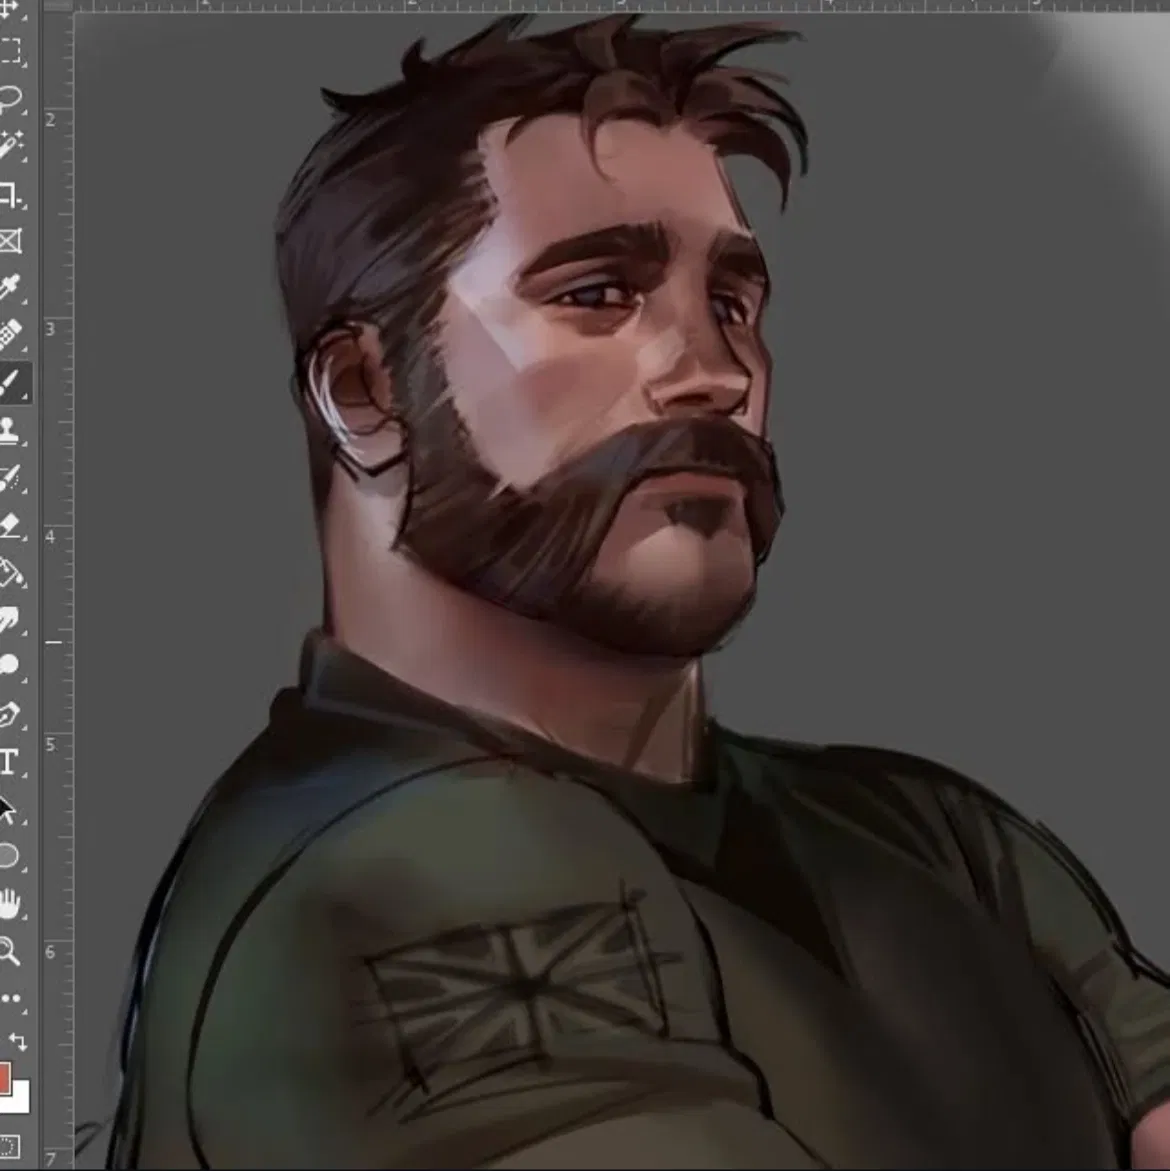This screenshot has height=1171, width=1170.
Task: Select the Hand tool
Action: (10, 904)
